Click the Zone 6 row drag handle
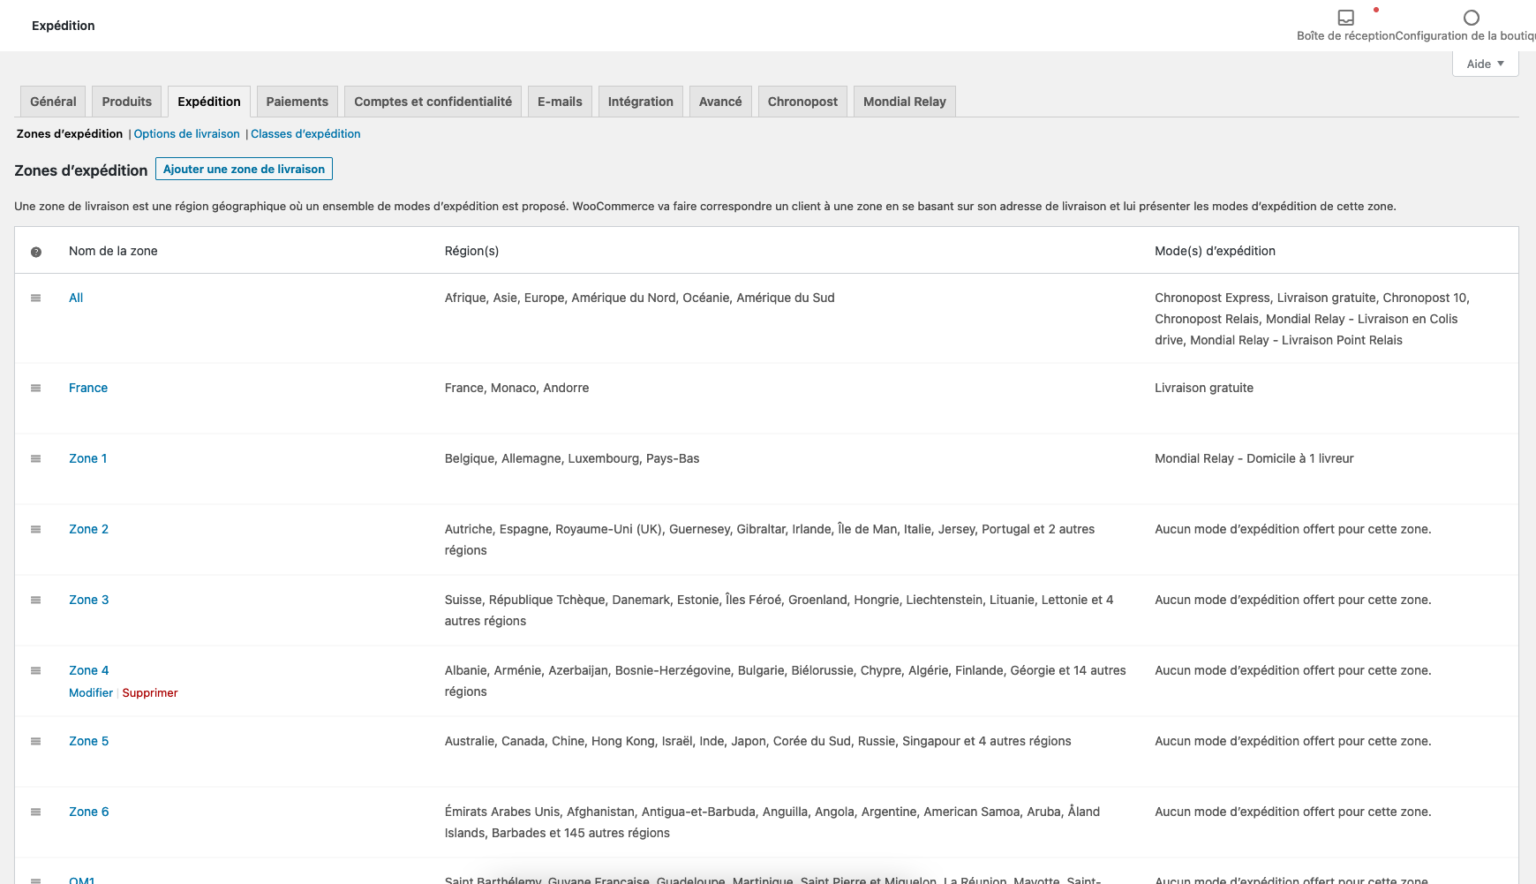The height and width of the screenshot is (884, 1536). pos(36,812)
